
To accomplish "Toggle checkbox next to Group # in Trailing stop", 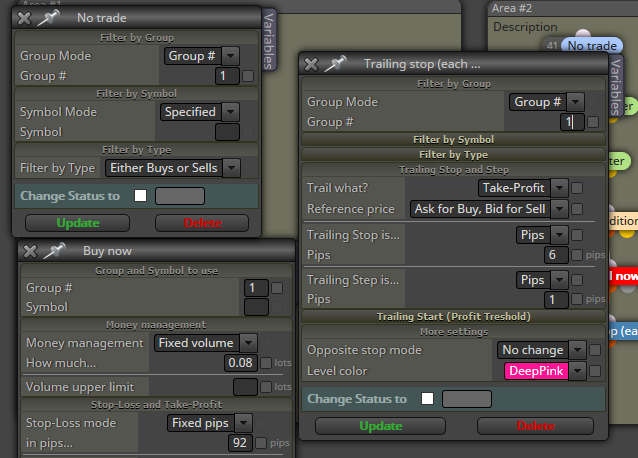I will click(593, 122).
